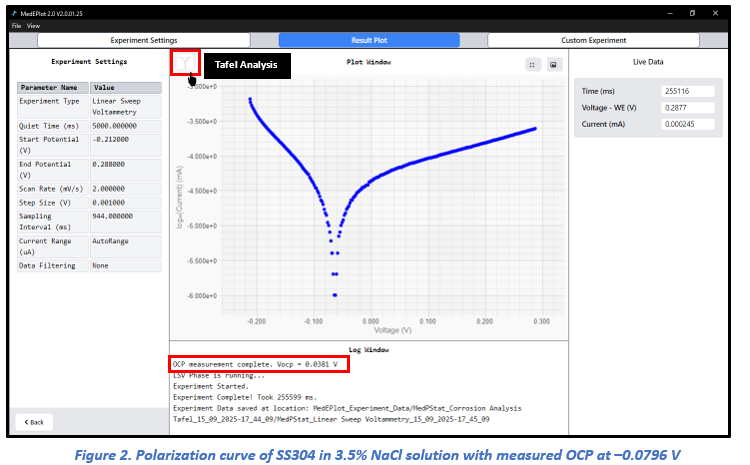Viewport: 750px width, 465px height.
Task: Go to the Custom Experiment tab
Action: tap(593, 40)
